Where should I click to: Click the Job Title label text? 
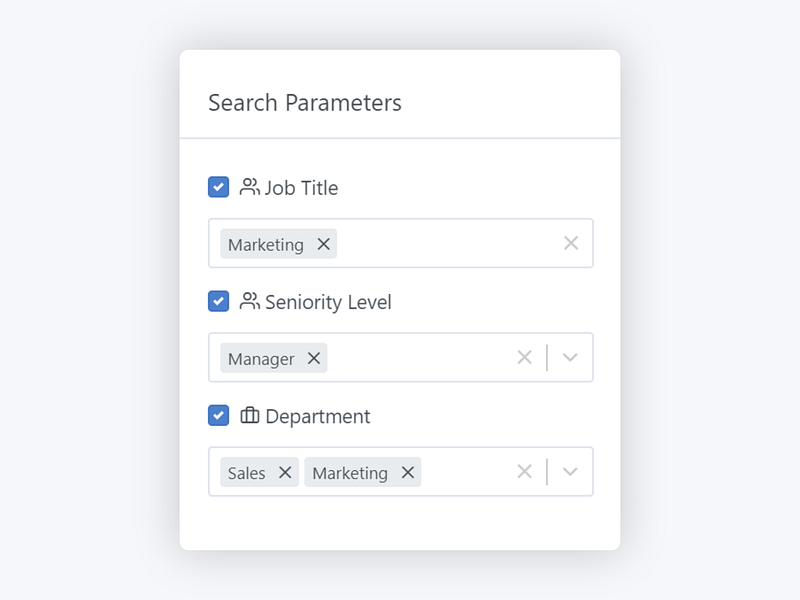click(x=301, y=188)
